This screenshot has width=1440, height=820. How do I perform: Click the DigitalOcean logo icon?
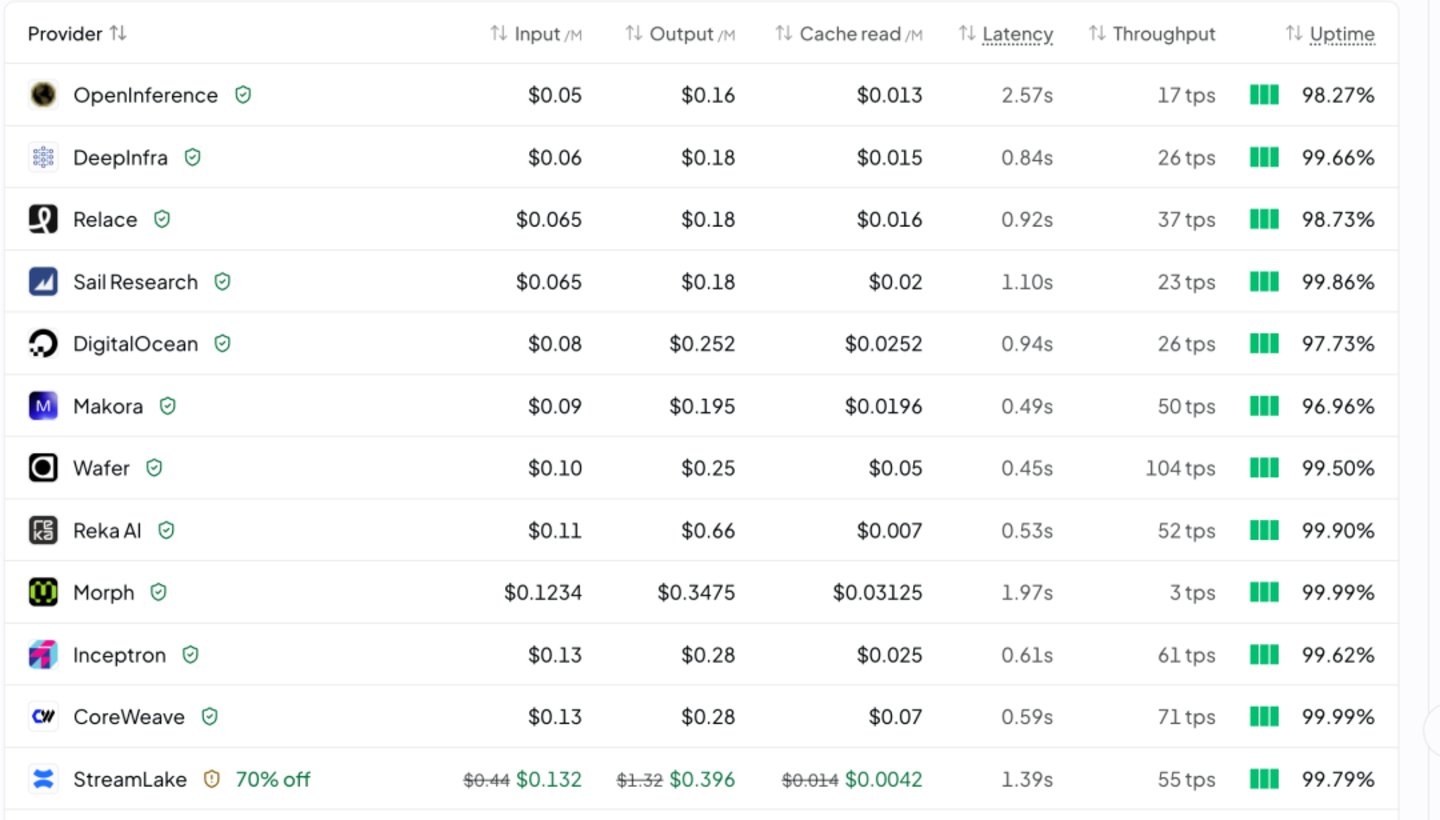43,344
